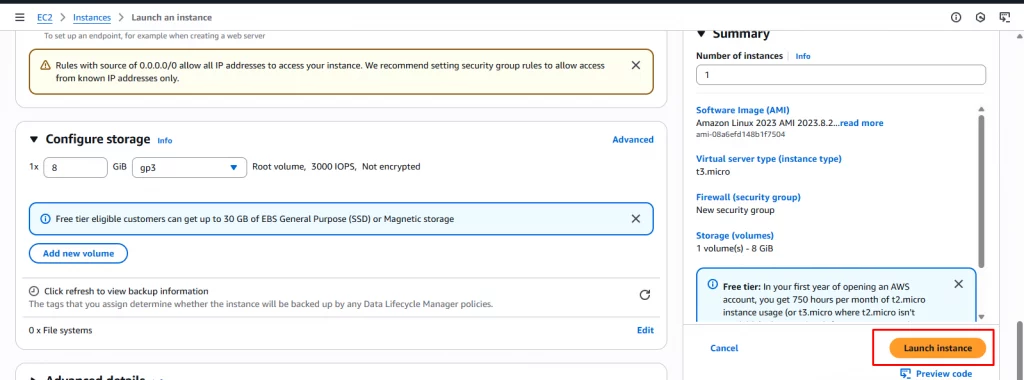Click the info circle icon in top bar
This screenshot has height=380, width=1024.
point(956,18)
